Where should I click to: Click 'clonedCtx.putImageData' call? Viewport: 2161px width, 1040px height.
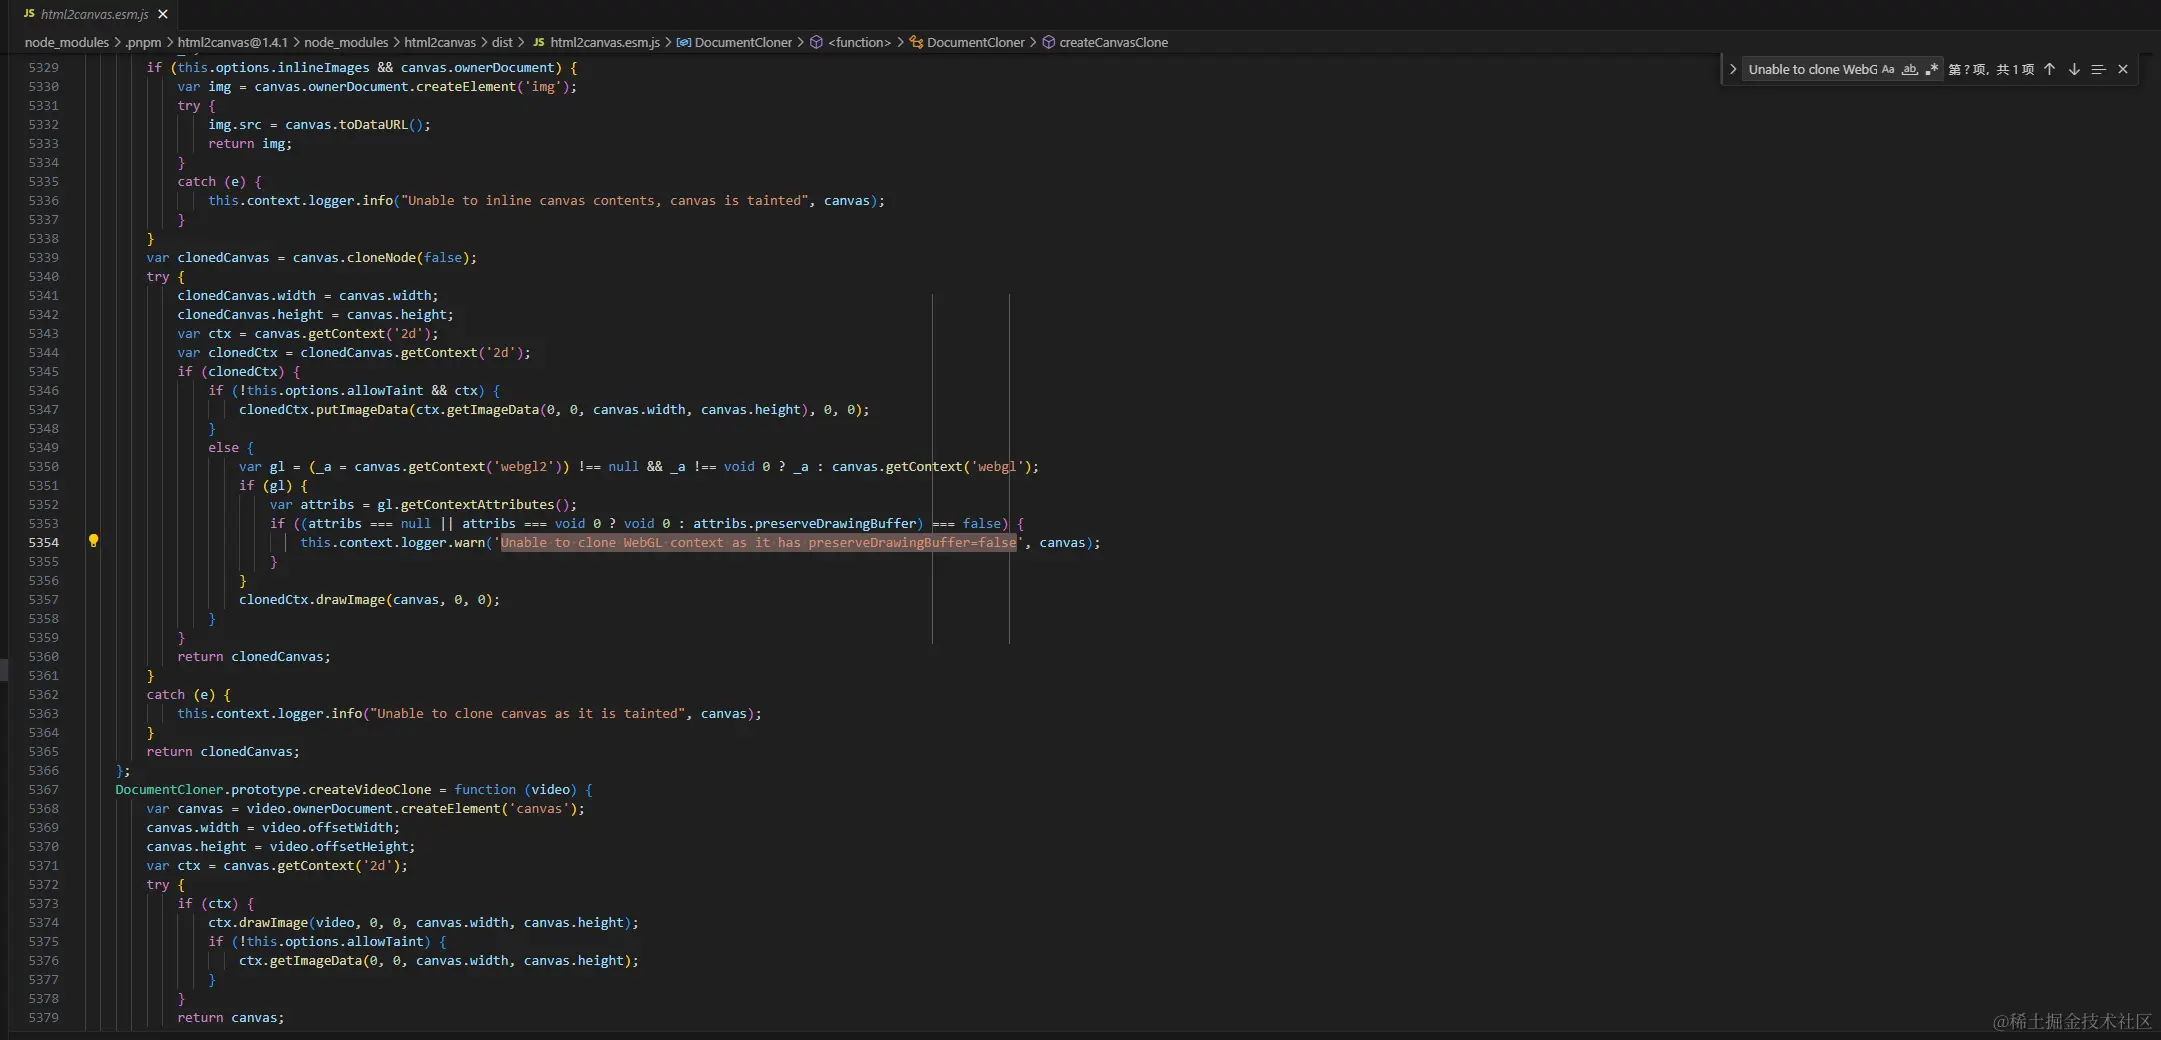(323, 409)
